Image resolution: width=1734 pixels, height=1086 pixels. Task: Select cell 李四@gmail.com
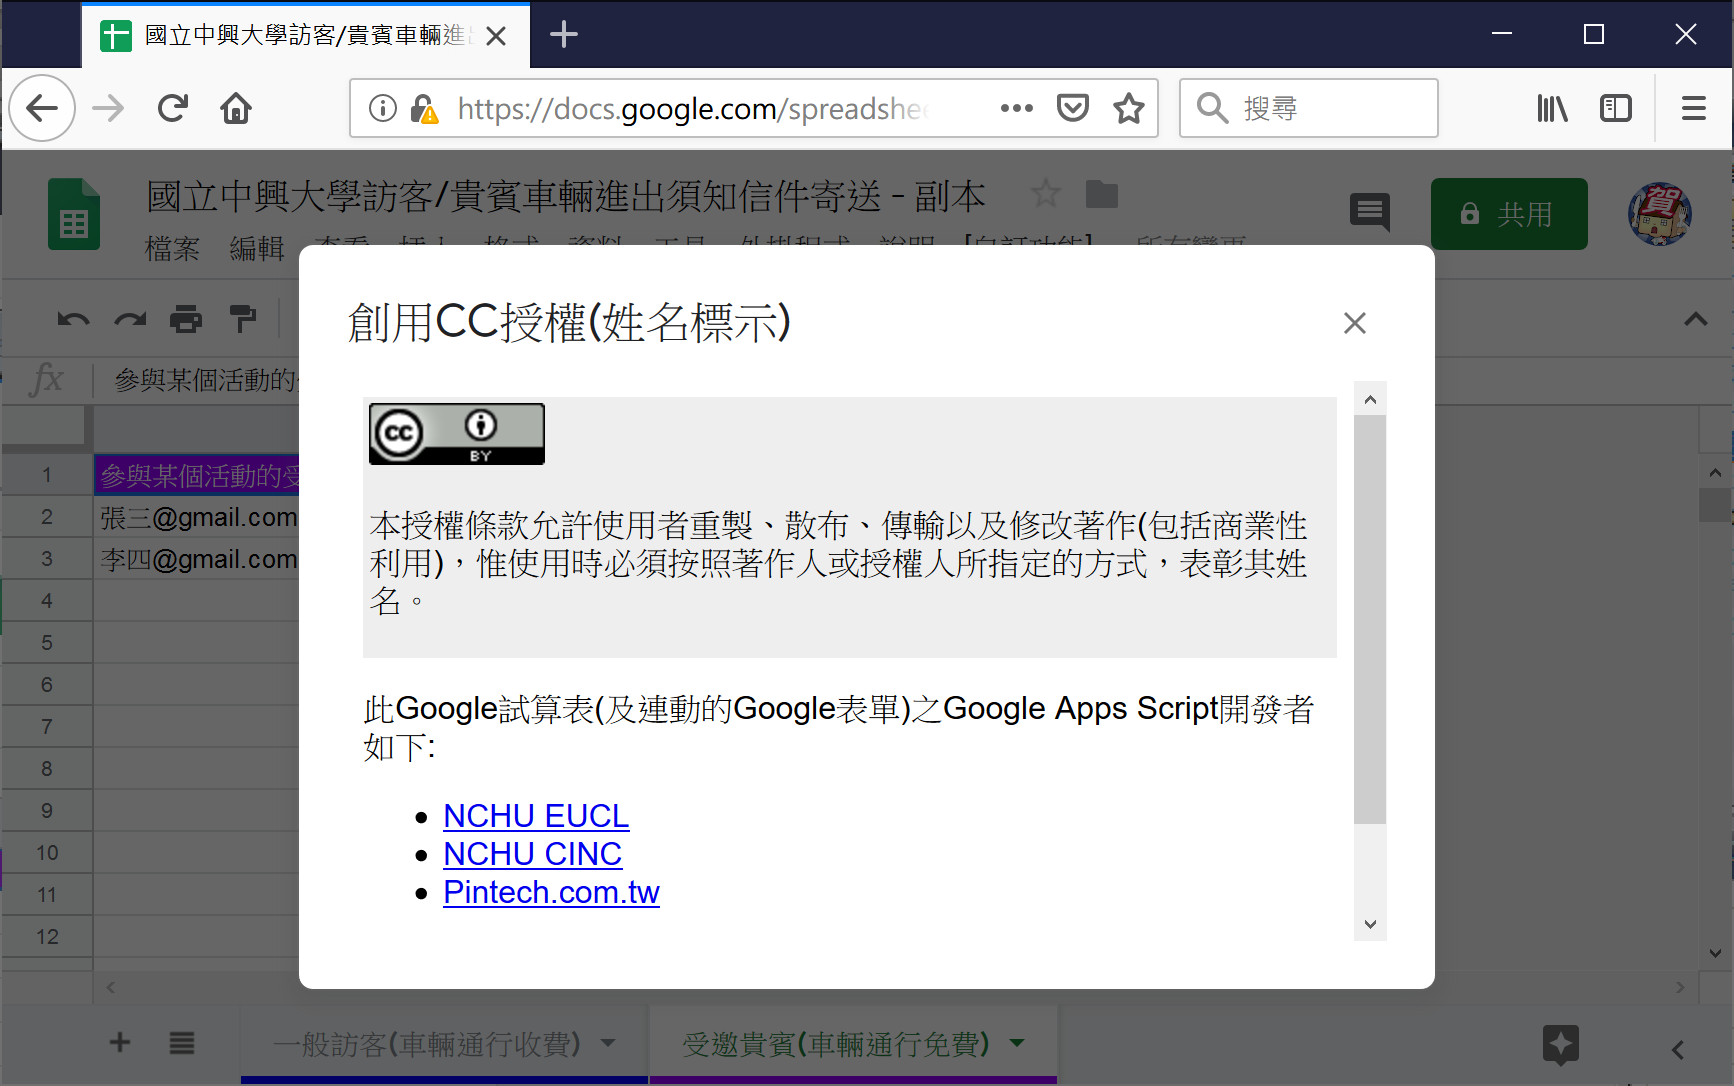[x=197, y=559]
